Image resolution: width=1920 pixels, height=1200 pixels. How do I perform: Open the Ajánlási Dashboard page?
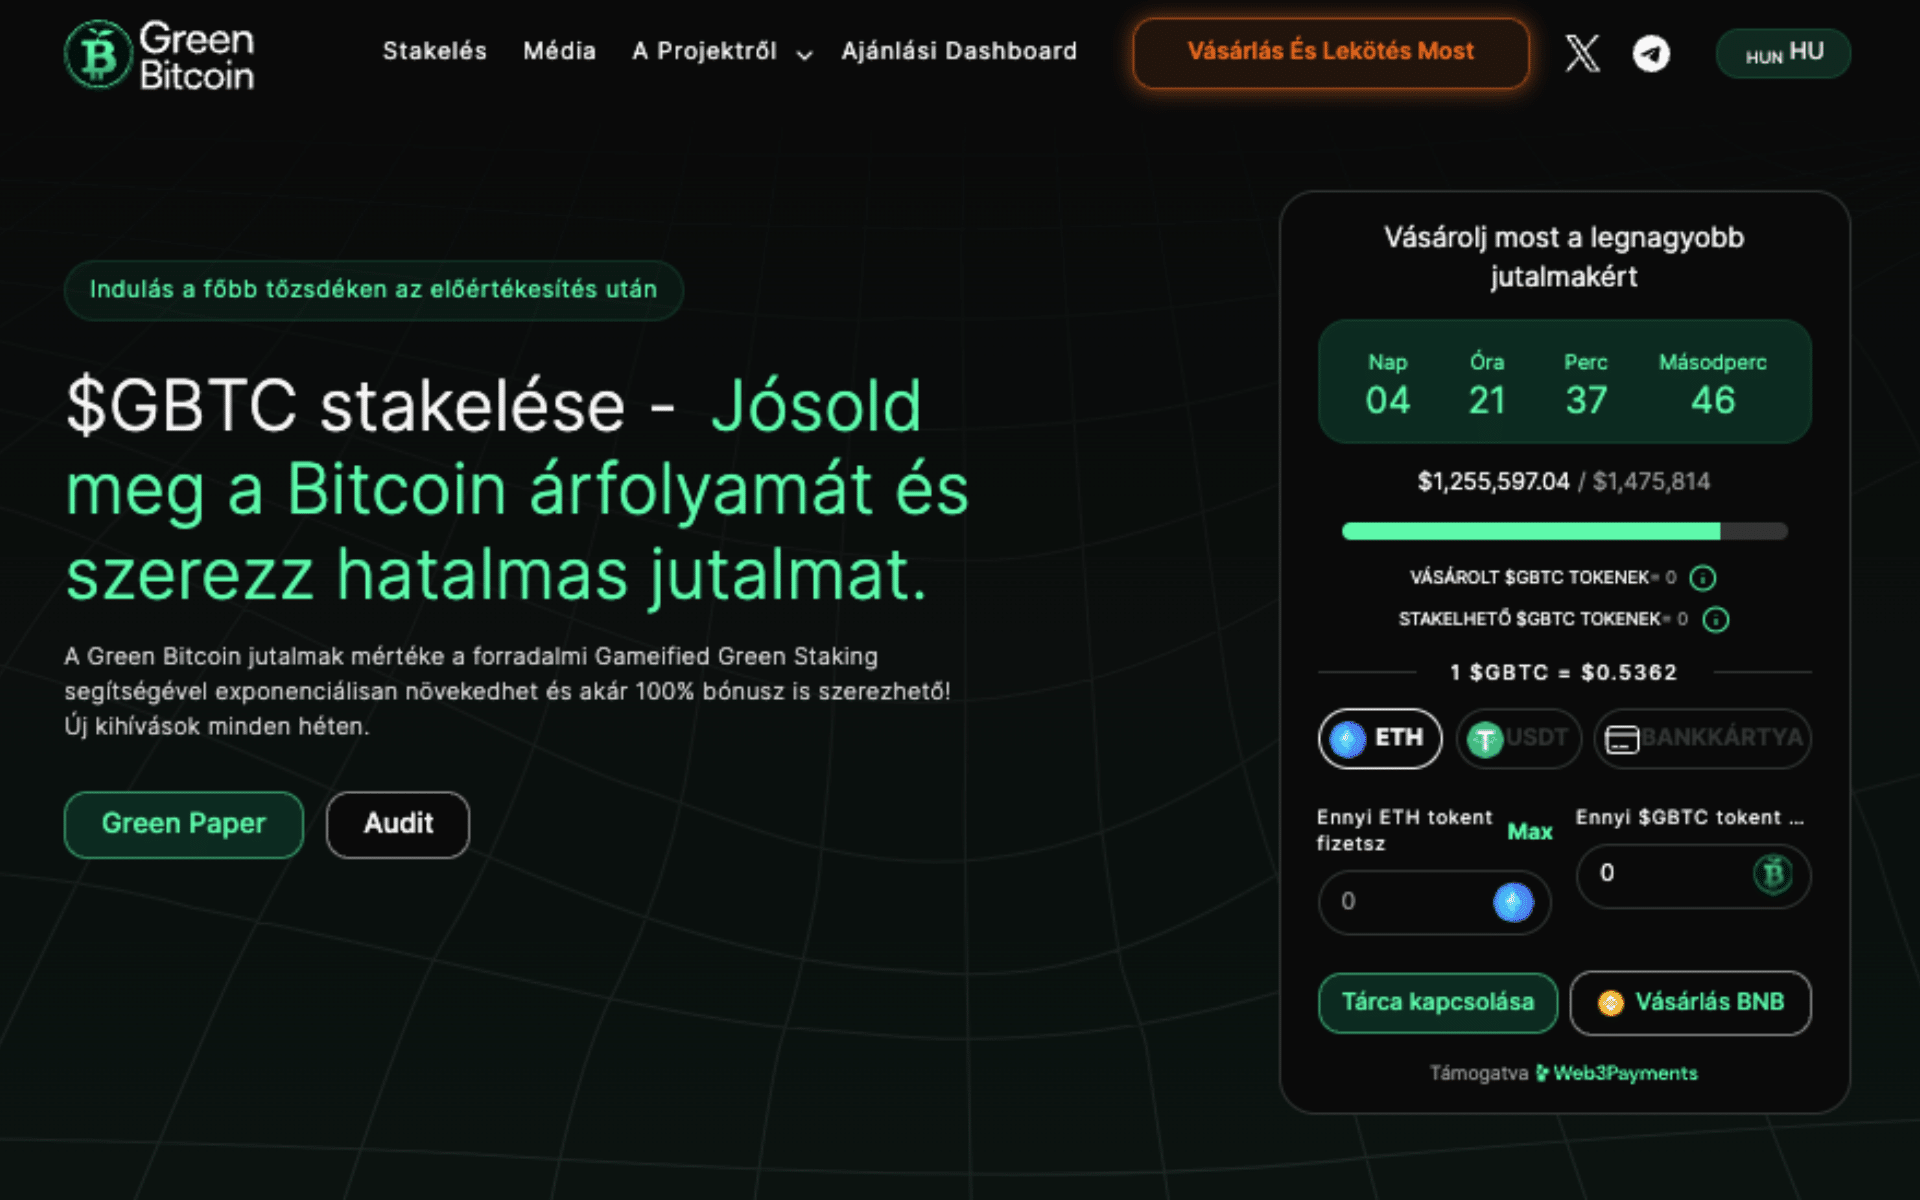[959, 53]
